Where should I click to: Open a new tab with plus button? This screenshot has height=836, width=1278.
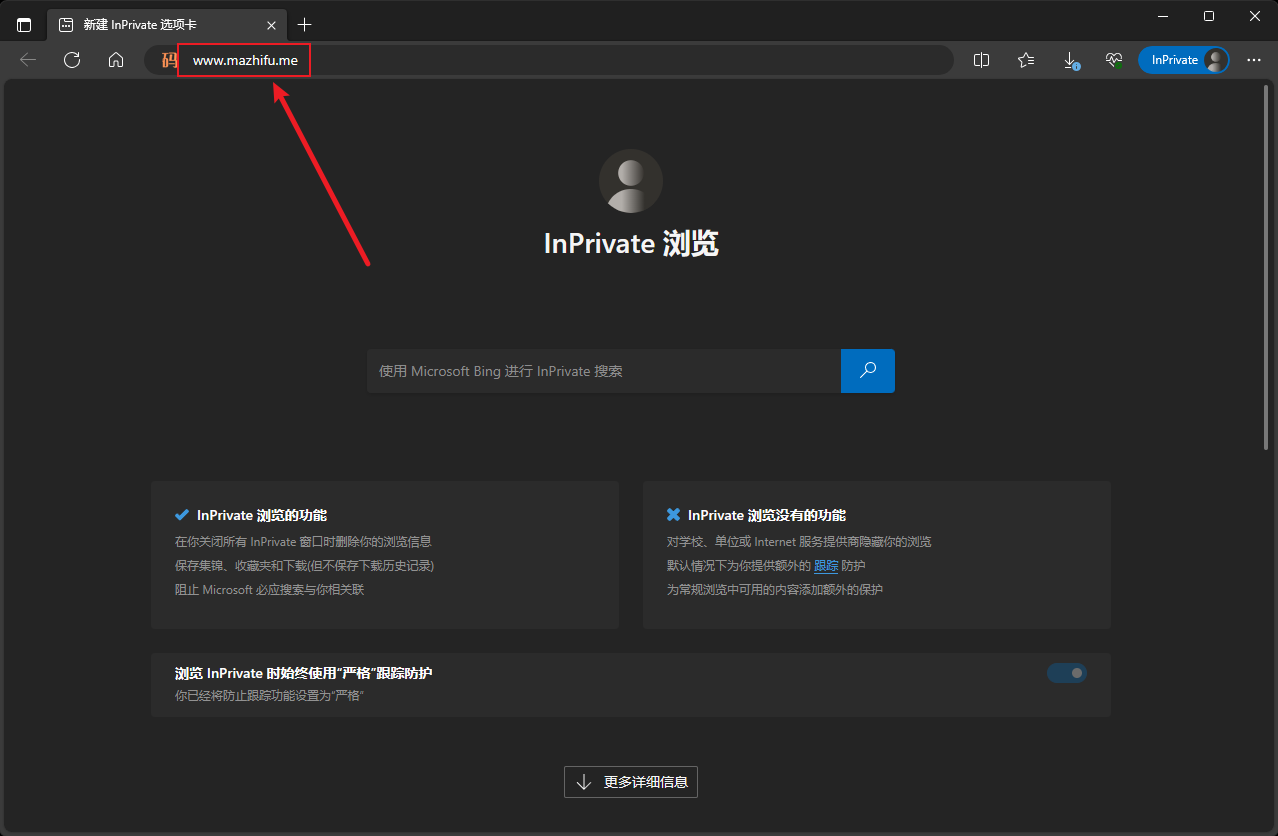305,25
